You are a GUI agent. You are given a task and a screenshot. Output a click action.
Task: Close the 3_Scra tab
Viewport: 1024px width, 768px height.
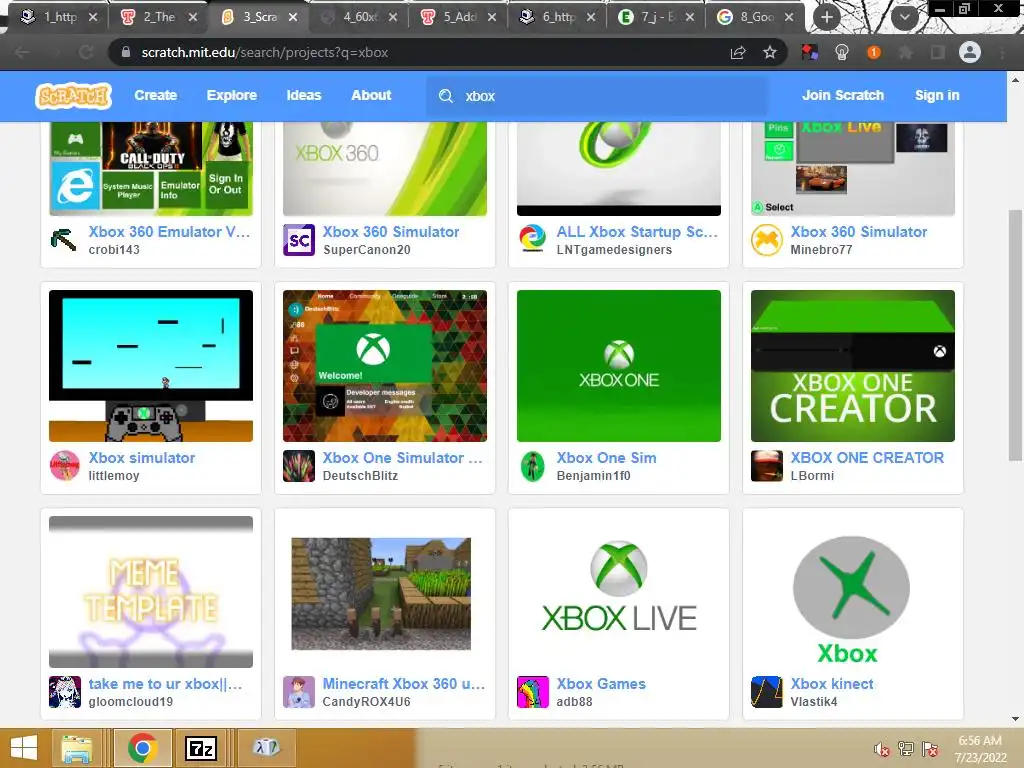click(x=293, y=17)
